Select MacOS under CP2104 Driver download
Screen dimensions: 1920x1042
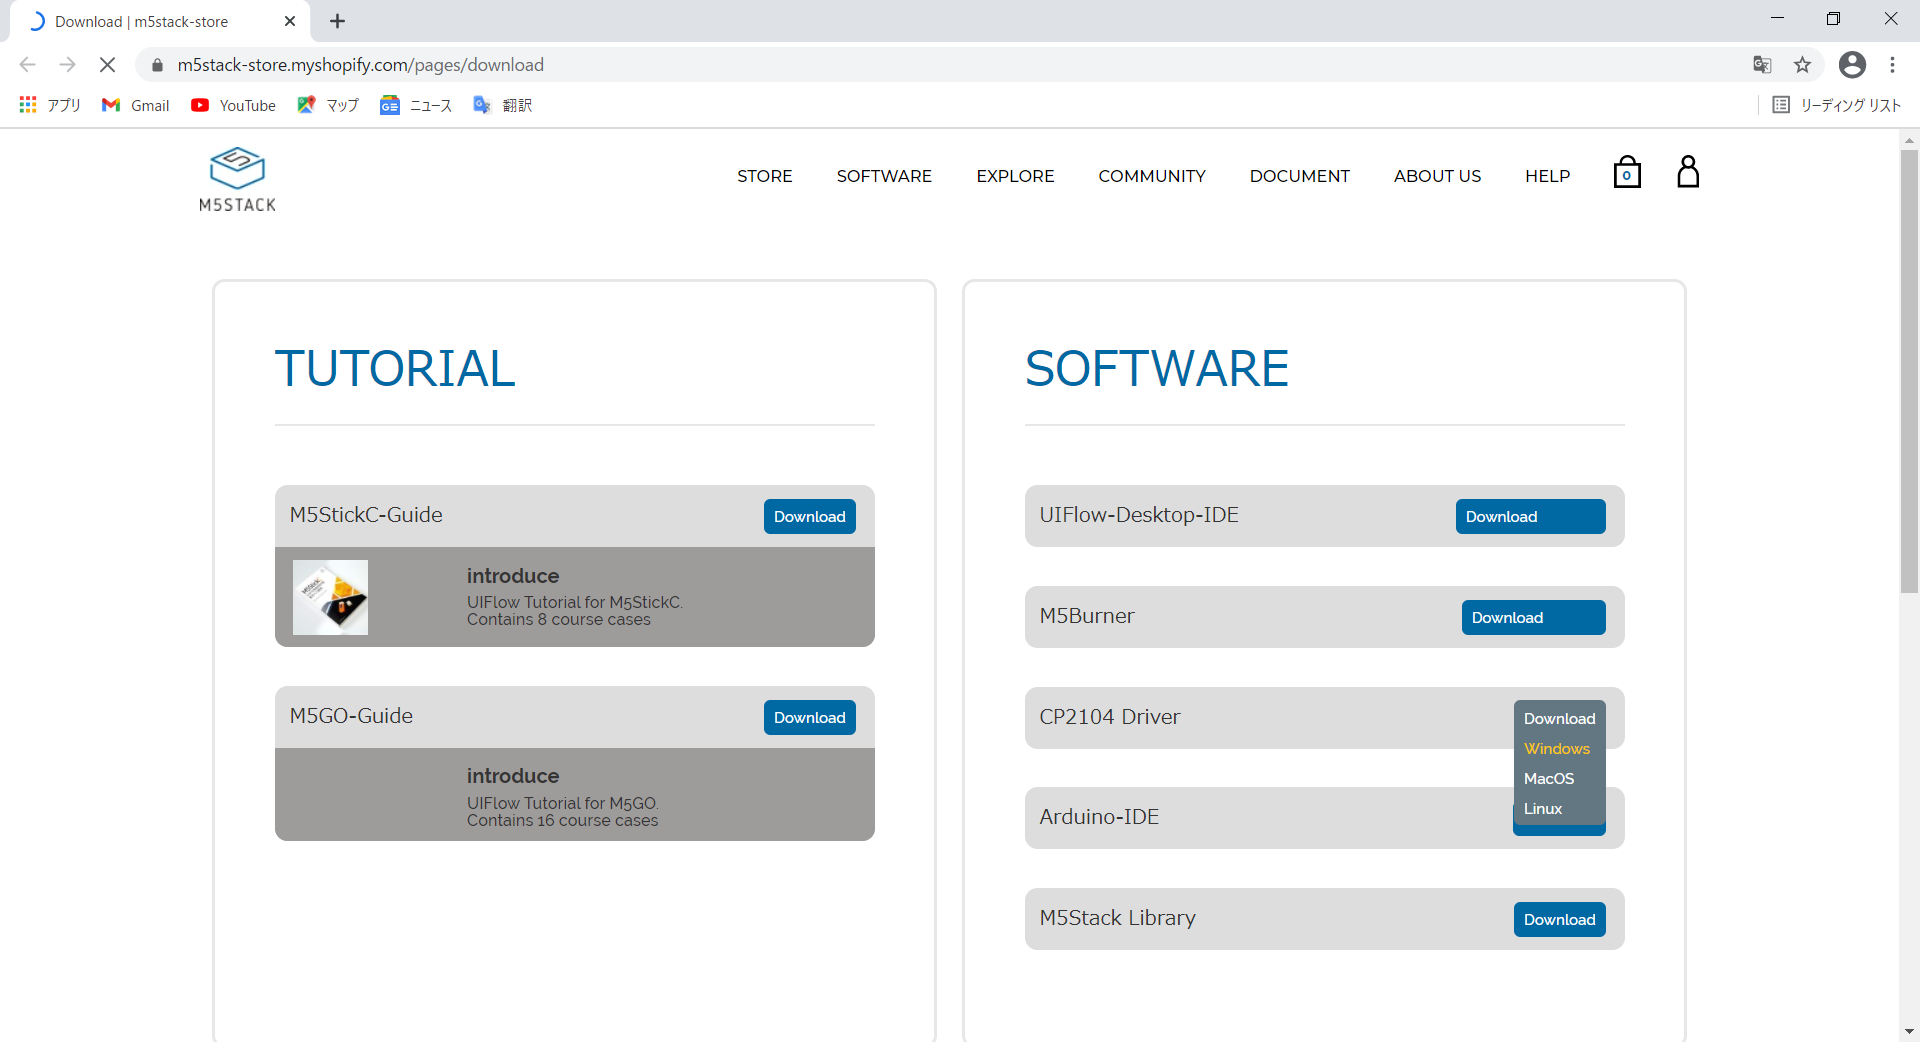click(1548, 778)
